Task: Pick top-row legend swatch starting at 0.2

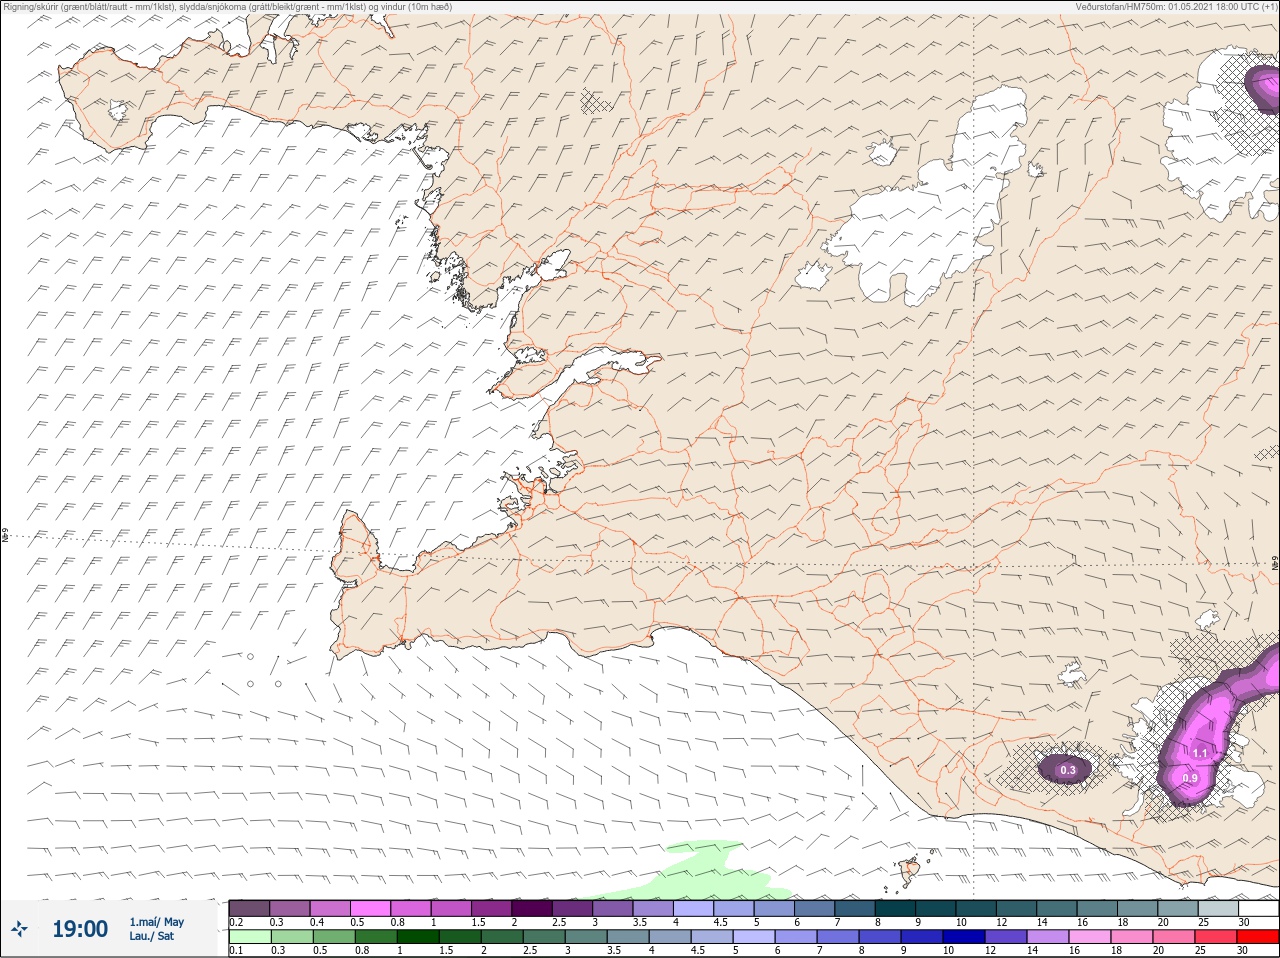Action: 249,908
